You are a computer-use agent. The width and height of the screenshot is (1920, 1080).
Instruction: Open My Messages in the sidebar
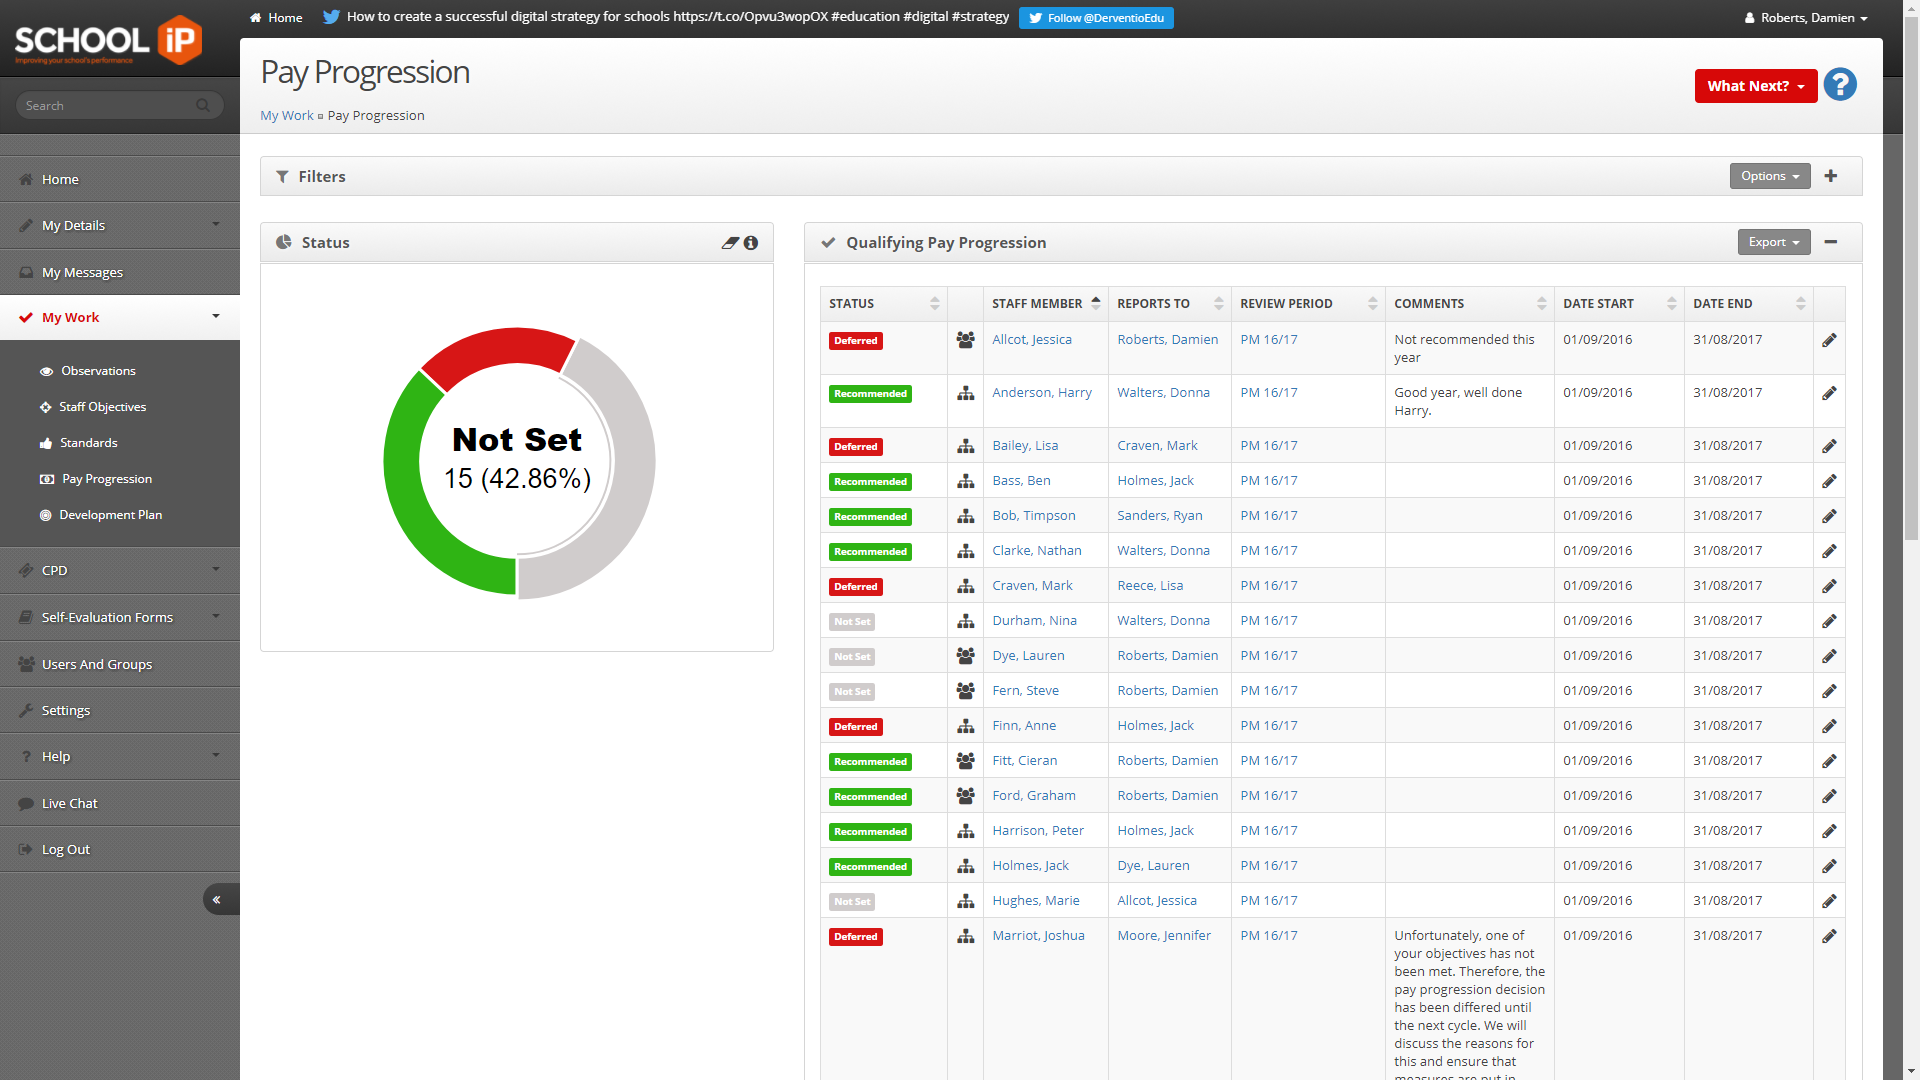click(120, 272)
